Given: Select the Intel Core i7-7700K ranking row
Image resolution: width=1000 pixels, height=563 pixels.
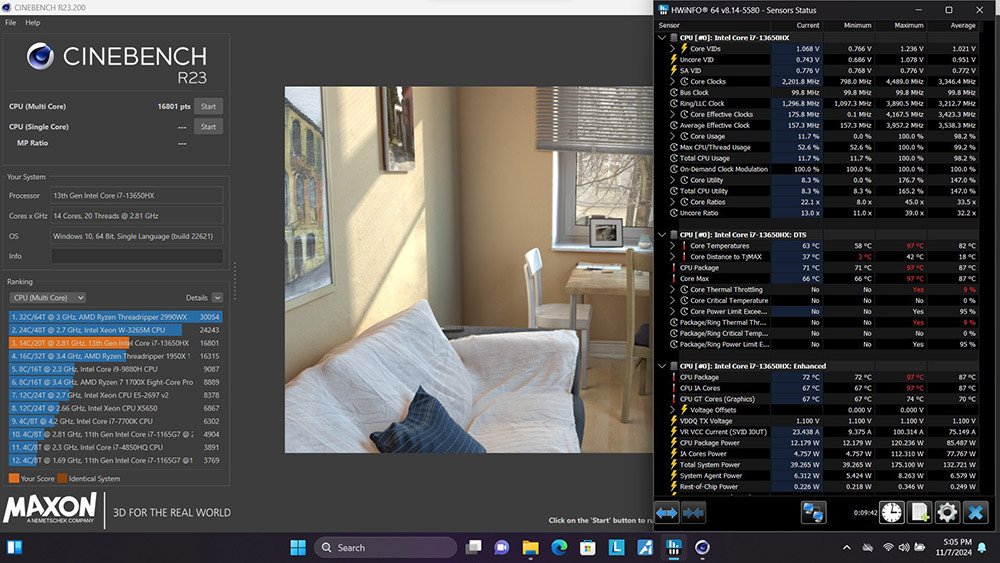Looking at the screenshot, I should click(115, 421).
